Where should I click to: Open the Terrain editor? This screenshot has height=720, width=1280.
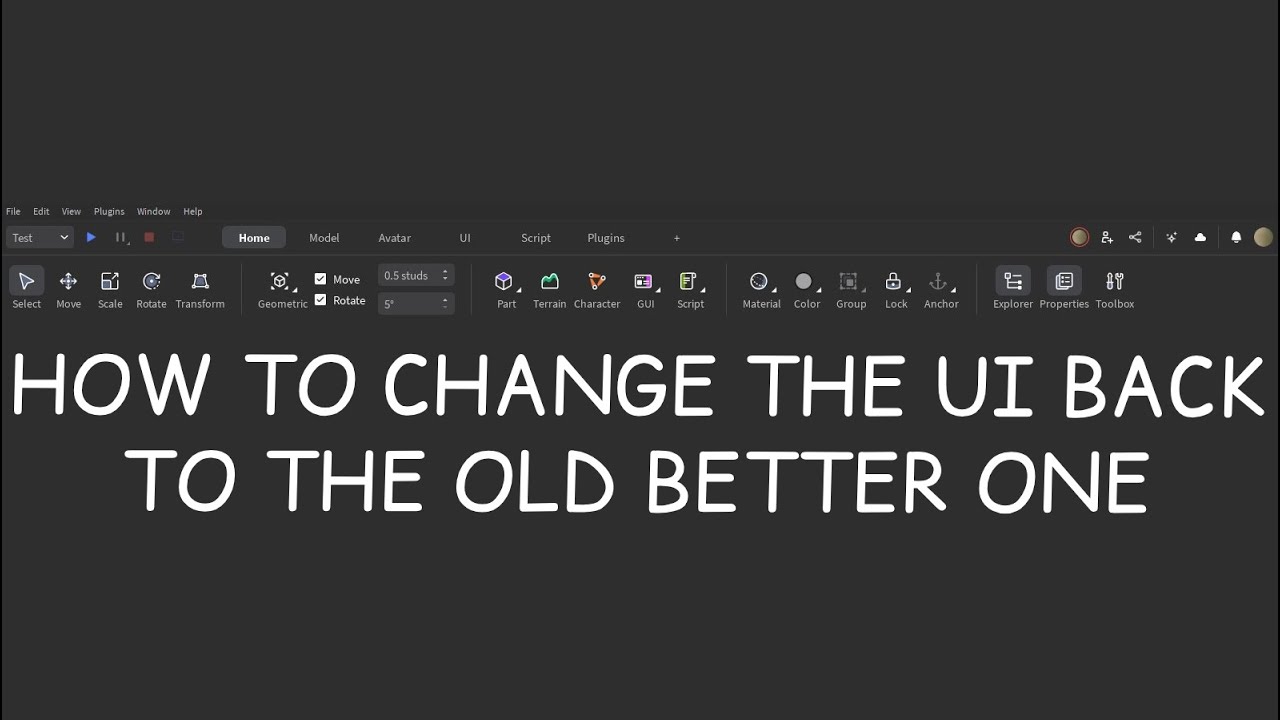[x=549, y=289]
